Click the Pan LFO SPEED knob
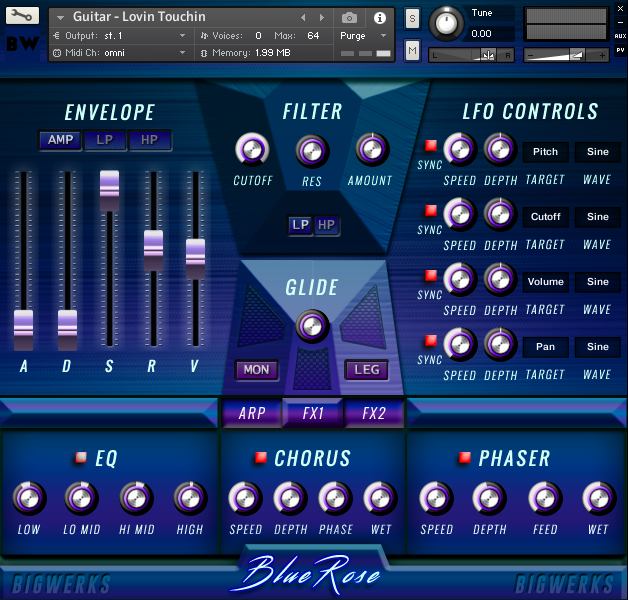628x600 pixels. pos(460,344)
